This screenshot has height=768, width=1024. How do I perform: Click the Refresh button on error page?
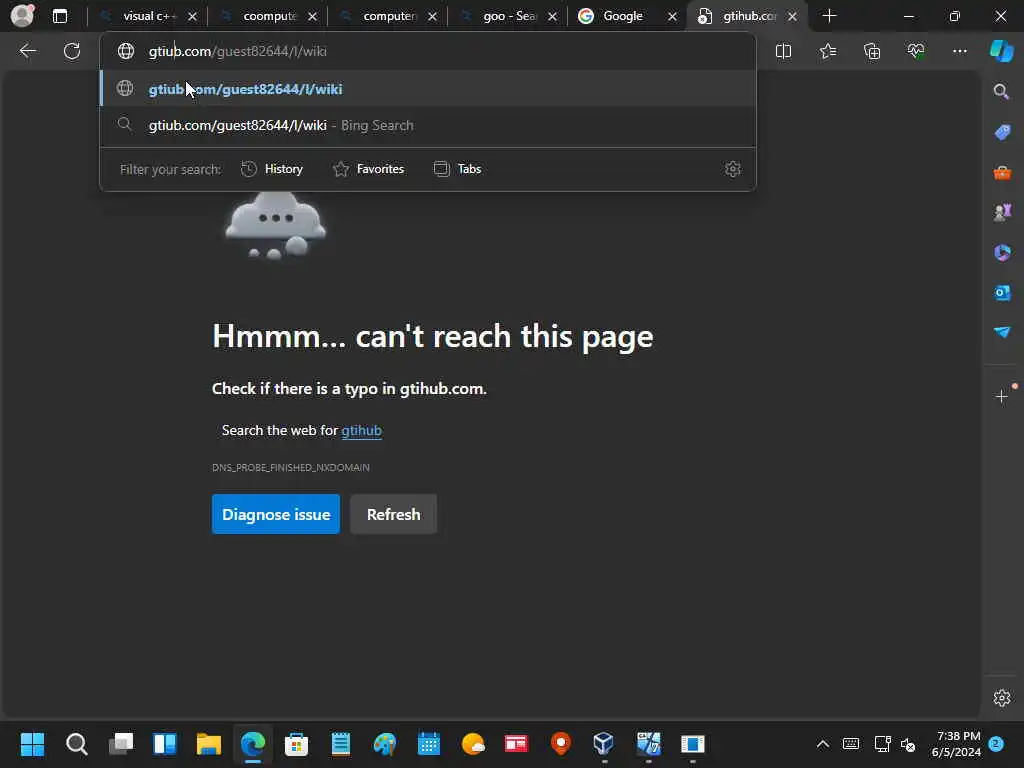click(x=393, y=514)
